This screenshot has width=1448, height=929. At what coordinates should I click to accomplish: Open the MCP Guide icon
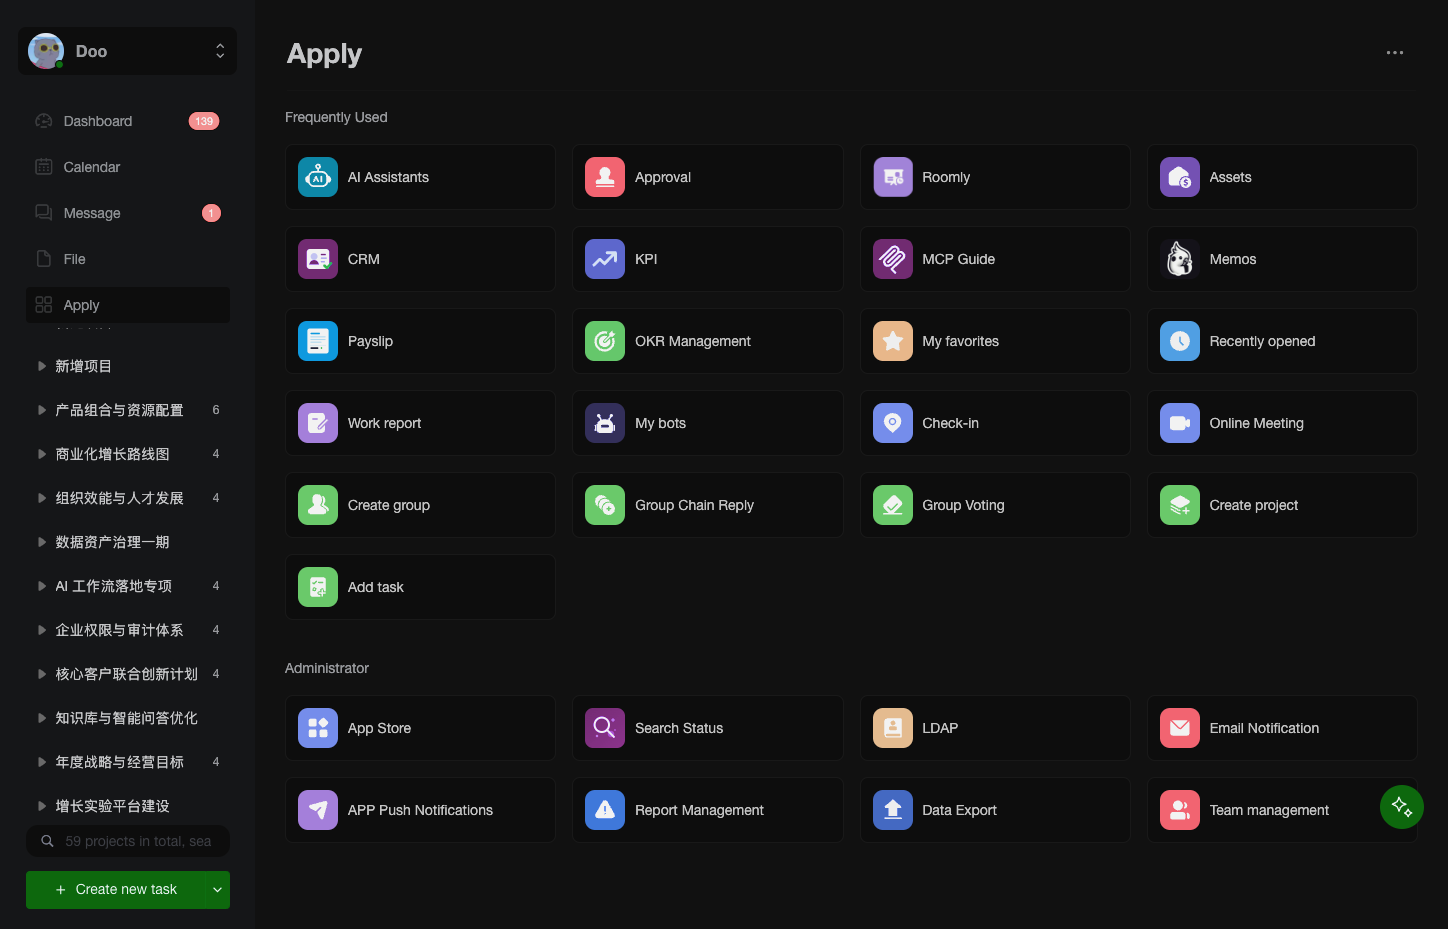pyautogui.click(x=893, y=259)
